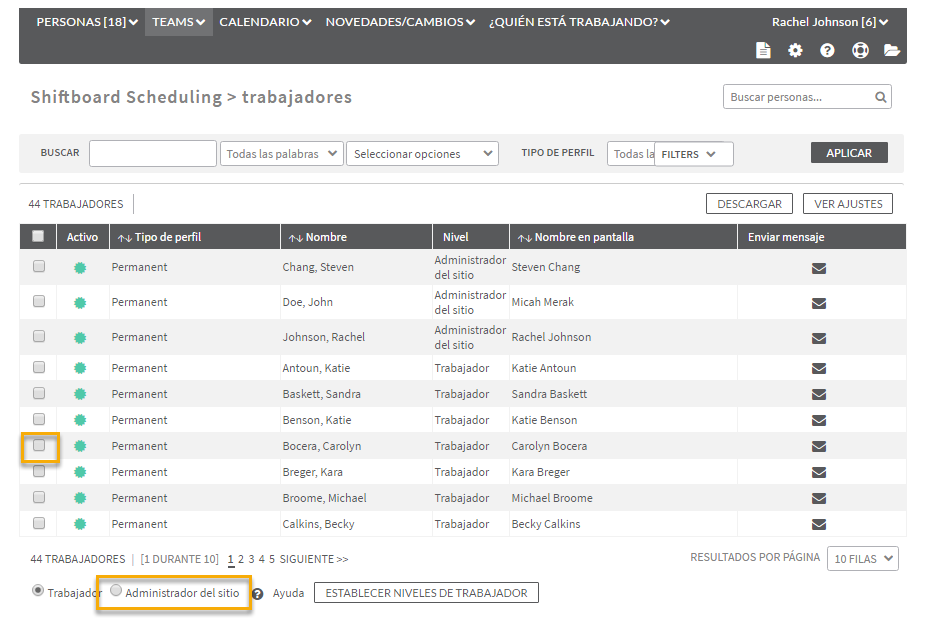The width and height of the screenshot is (929, 619).
Task: Click the APLICAR button
Action: [x=849, y=153]
